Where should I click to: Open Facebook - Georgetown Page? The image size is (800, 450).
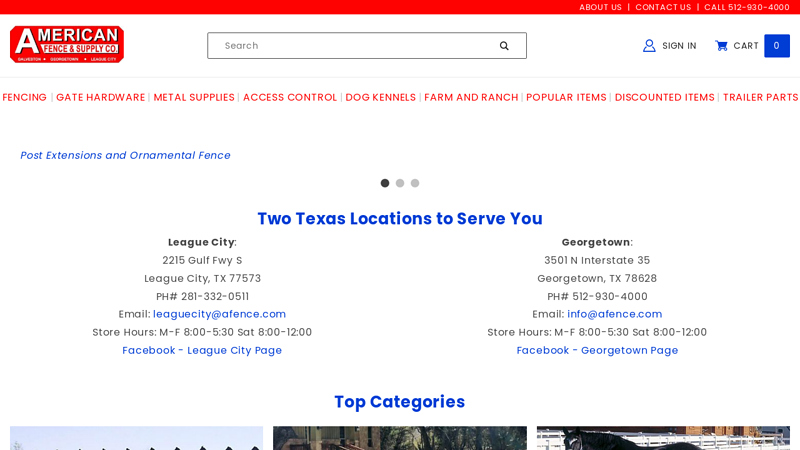[597, 351]
